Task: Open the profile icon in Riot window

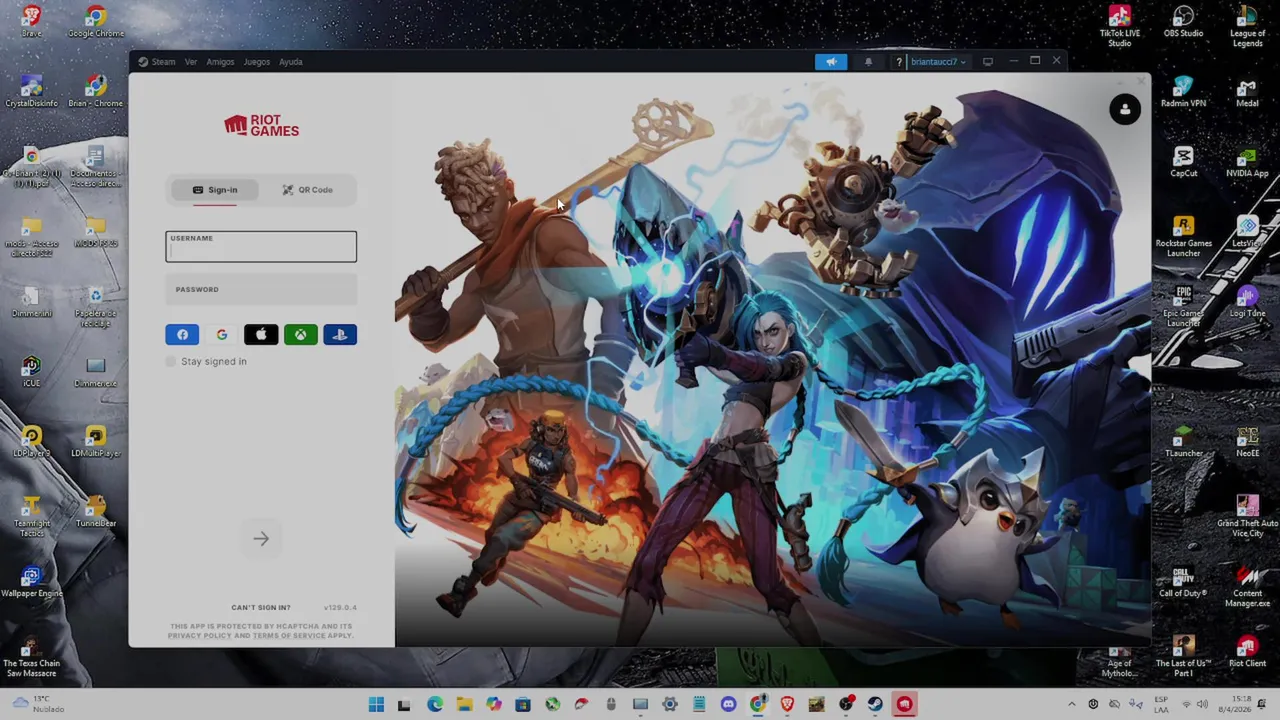Action: [x=1125, y=109]
